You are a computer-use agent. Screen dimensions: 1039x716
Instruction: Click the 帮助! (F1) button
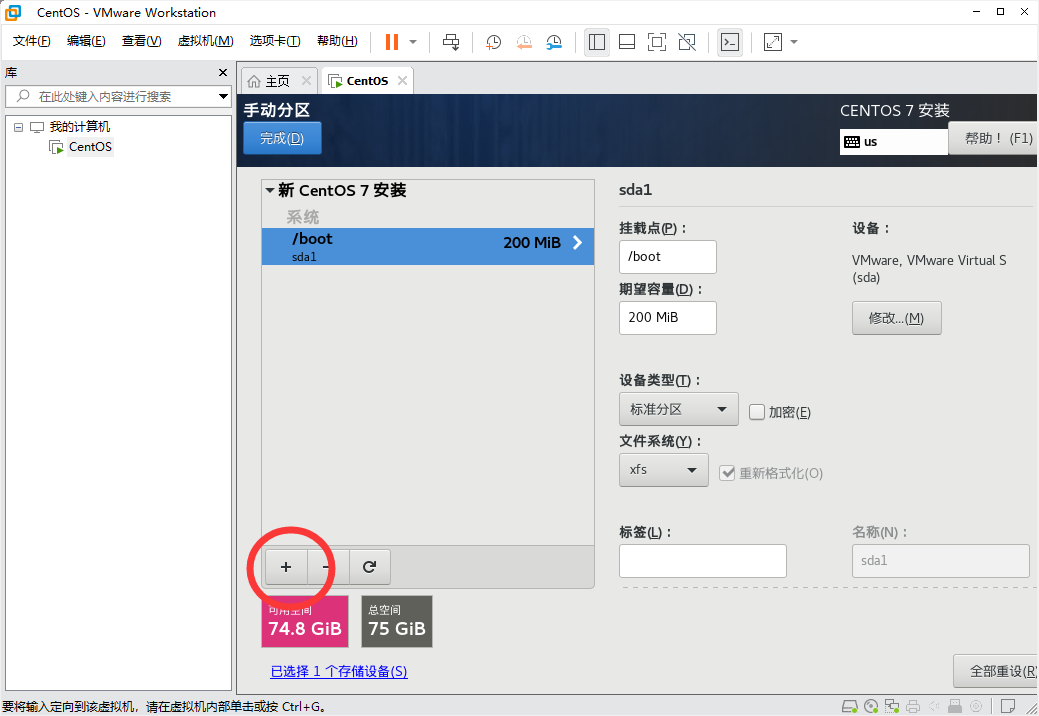tap(993, 138)
